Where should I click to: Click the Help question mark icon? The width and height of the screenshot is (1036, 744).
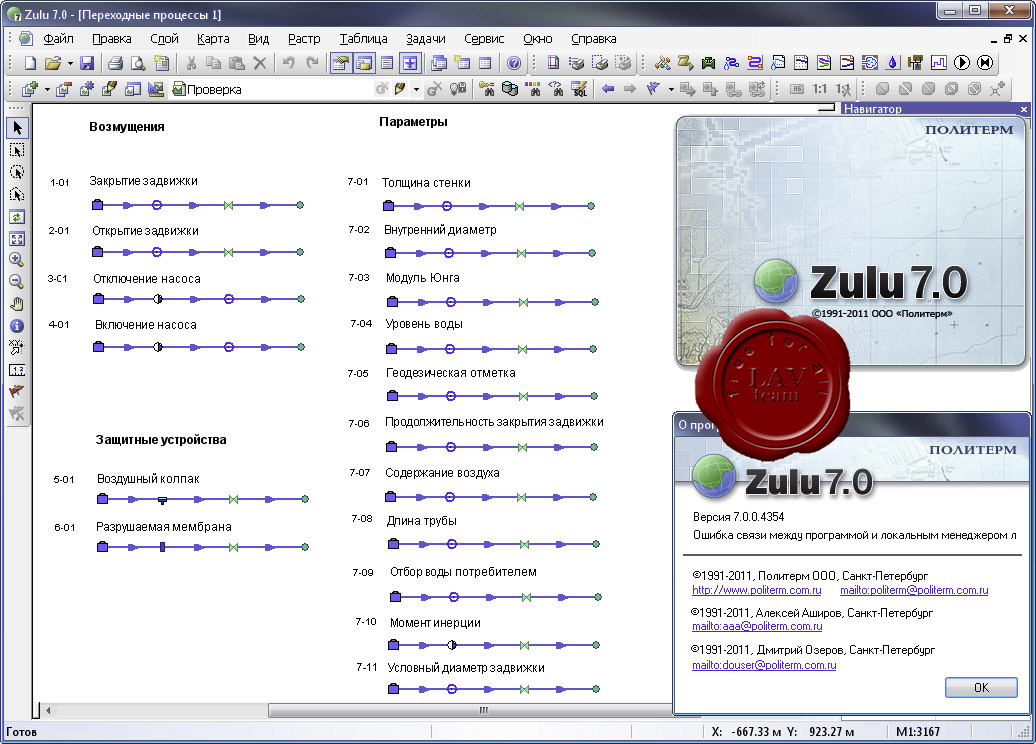coord(513,63)
